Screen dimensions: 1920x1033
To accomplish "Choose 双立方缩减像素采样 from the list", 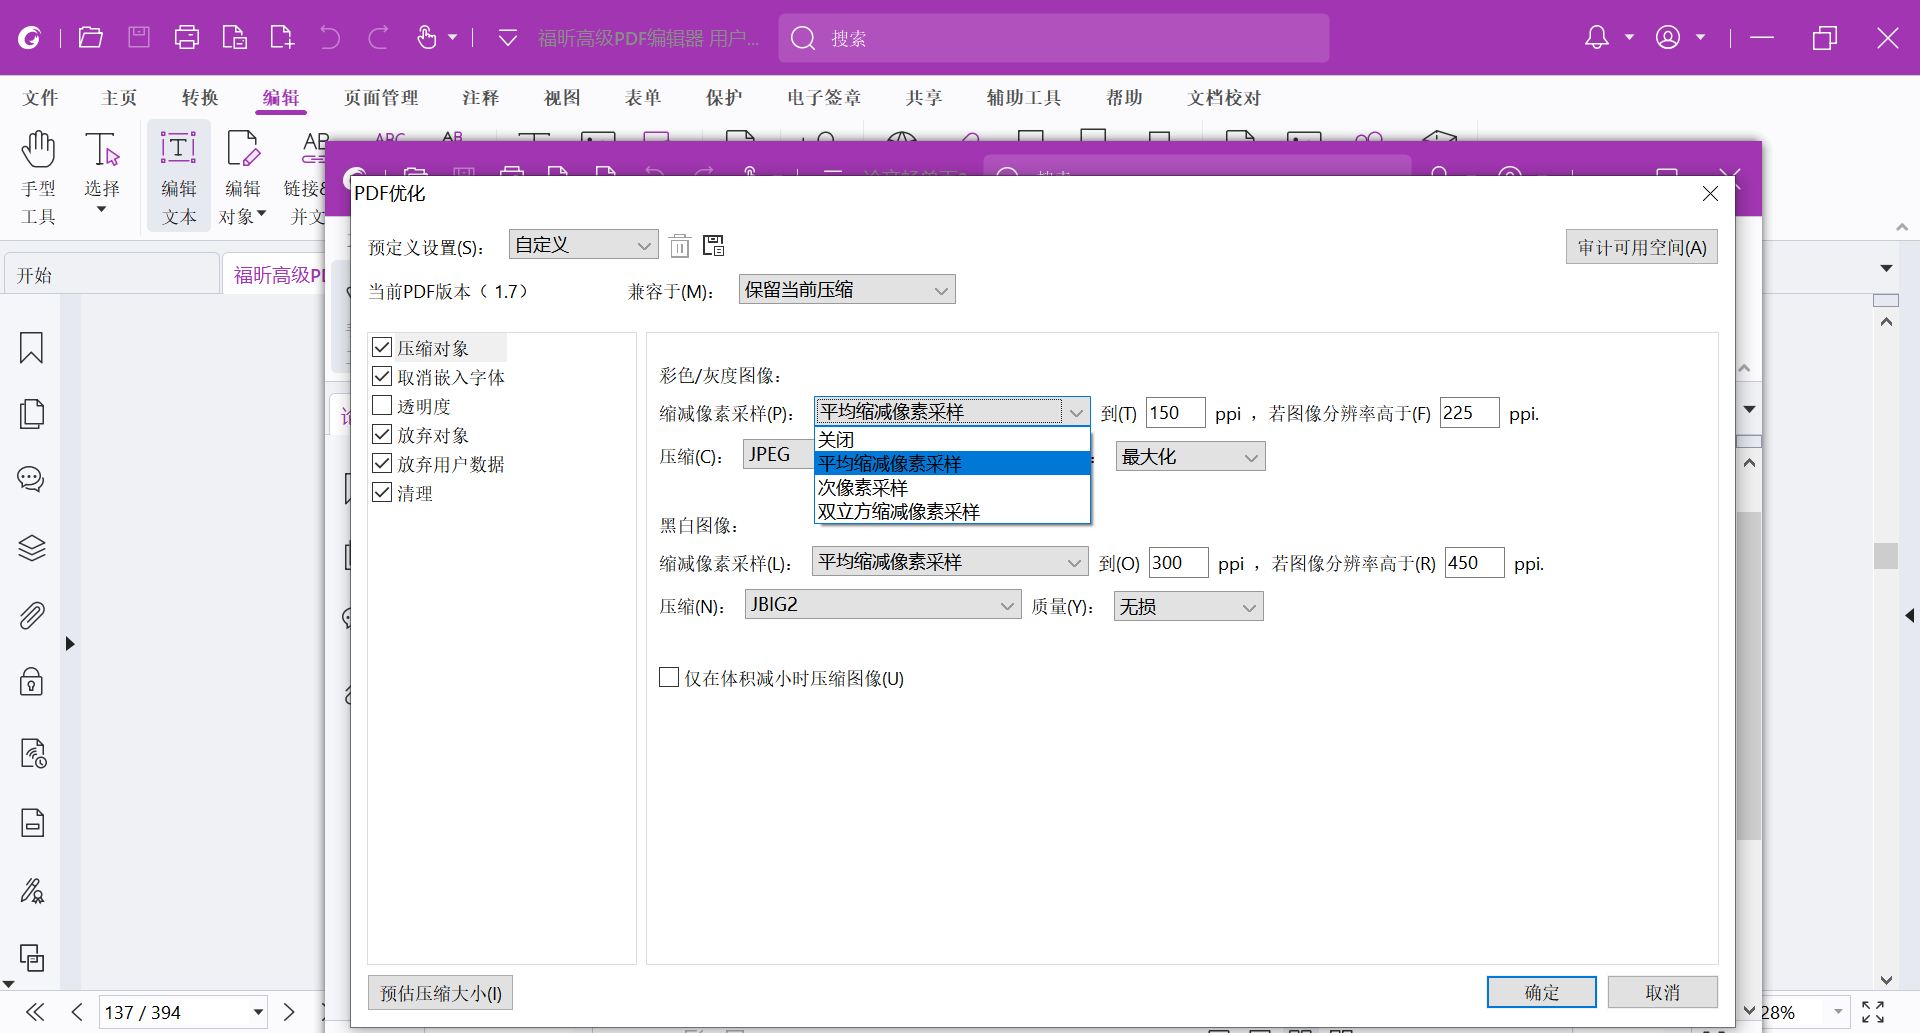I will pos(898,512).
